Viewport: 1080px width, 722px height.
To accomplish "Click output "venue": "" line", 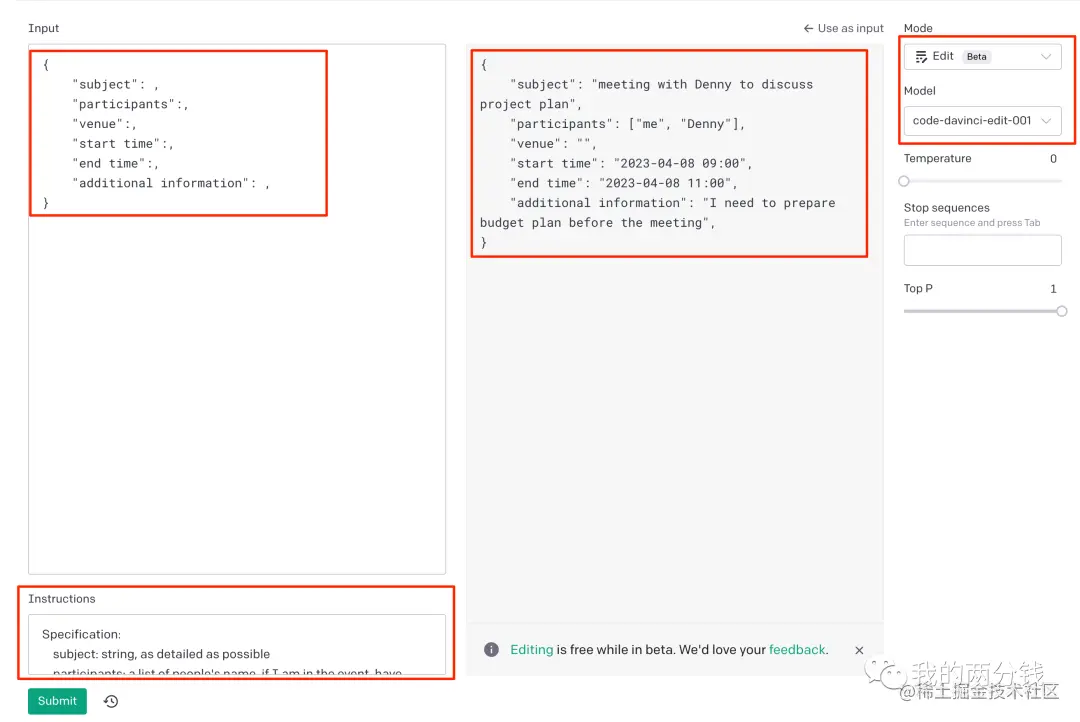I will 553,143.
